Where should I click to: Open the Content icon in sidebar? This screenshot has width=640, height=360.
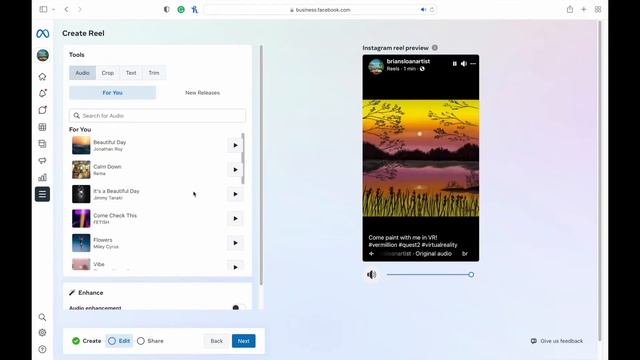pyautogui.click(x=42, y=110)
